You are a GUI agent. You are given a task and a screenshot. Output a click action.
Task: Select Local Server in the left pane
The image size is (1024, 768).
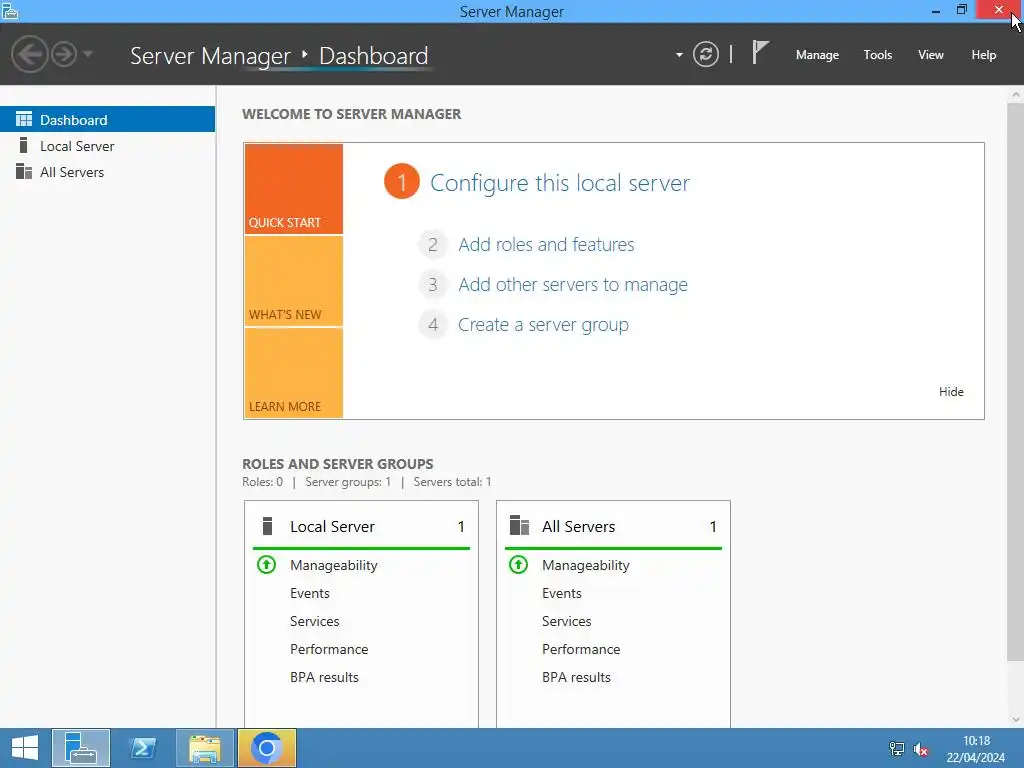[x=108, y=146]
